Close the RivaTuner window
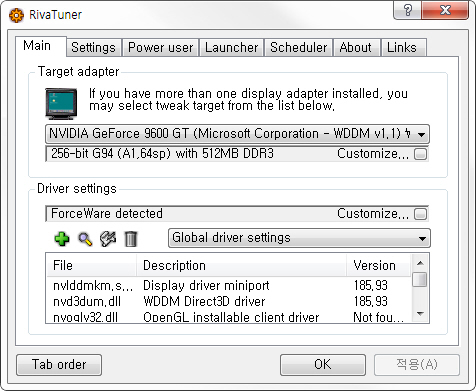The image size is (476, 391). [445, 10]
